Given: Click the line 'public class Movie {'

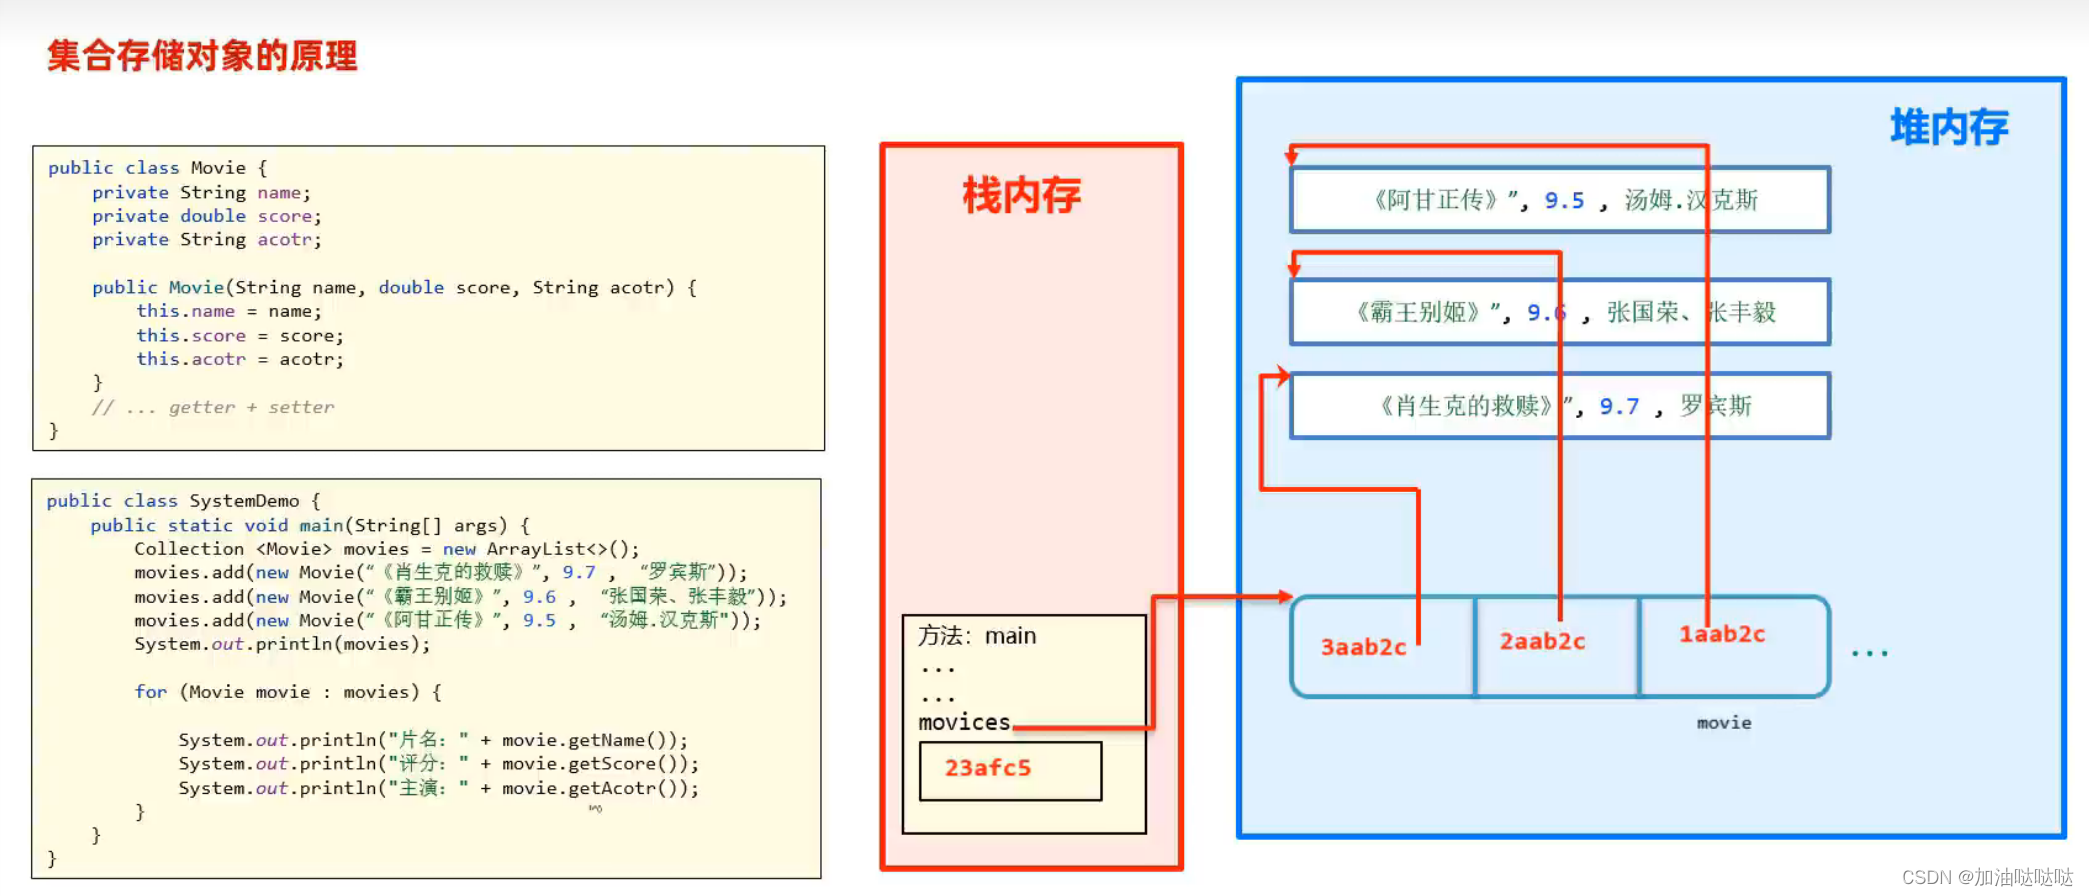Looking at the screenshot, I should [x=158, y=168].
